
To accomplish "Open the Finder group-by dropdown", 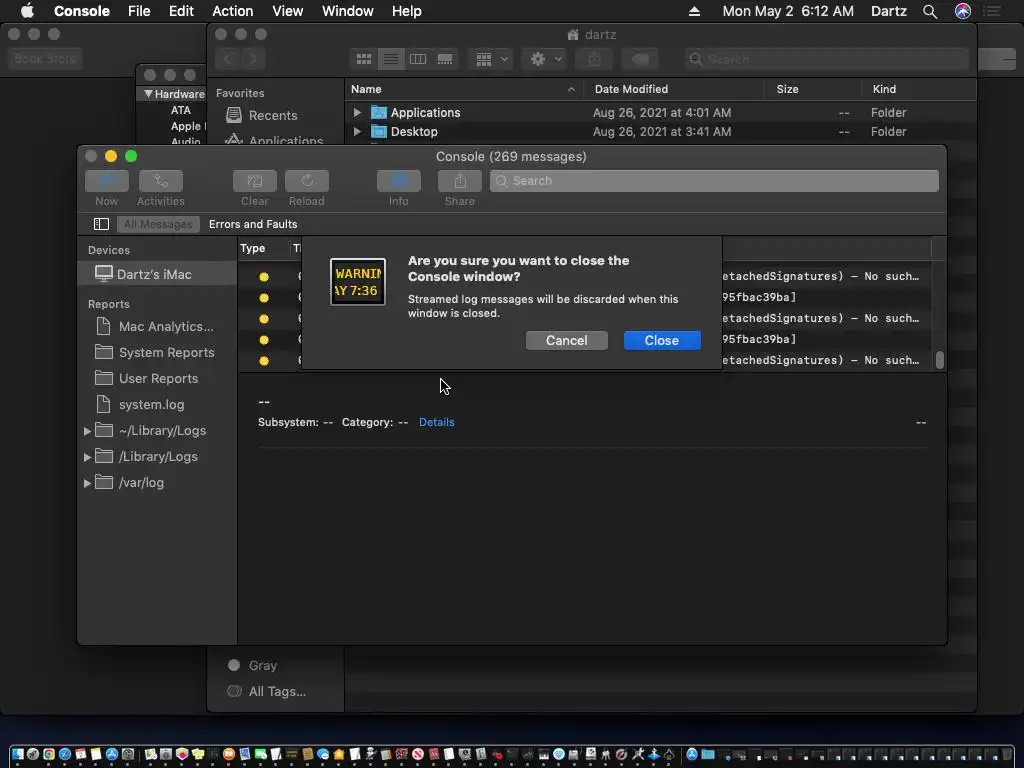I will [x=490, y=59].
